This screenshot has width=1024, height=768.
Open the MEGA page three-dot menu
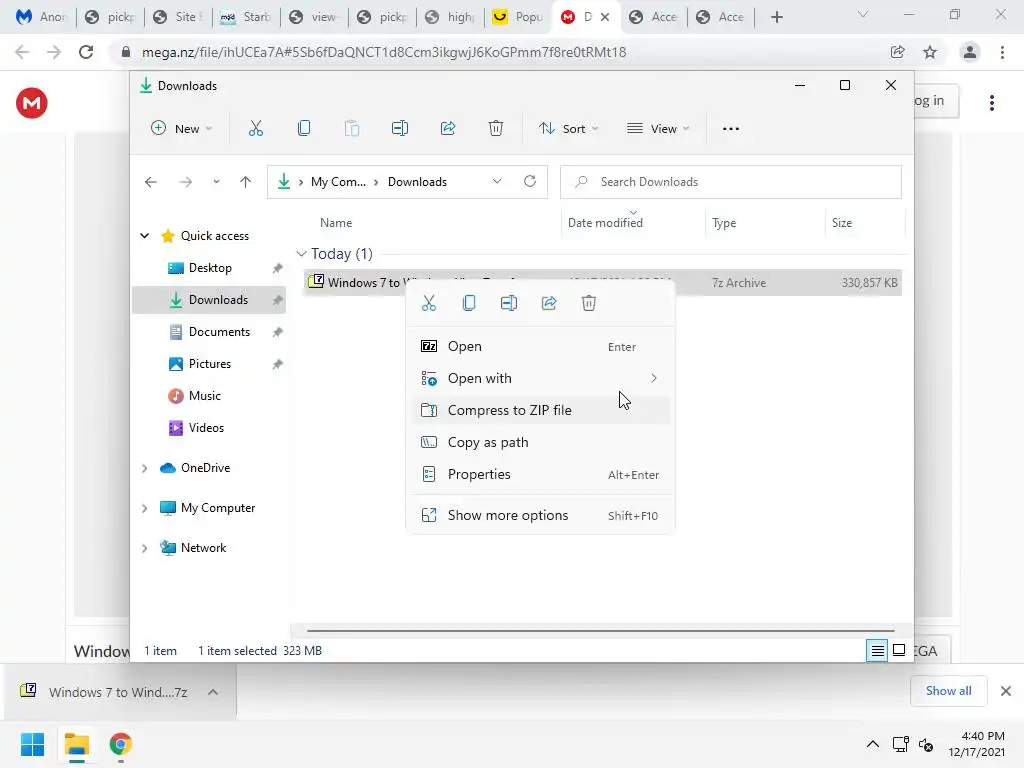[x=992, y=103]
